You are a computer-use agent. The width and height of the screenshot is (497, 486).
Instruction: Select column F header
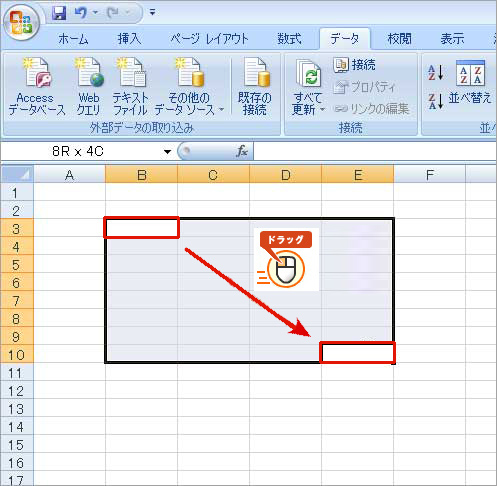(430, 175)
